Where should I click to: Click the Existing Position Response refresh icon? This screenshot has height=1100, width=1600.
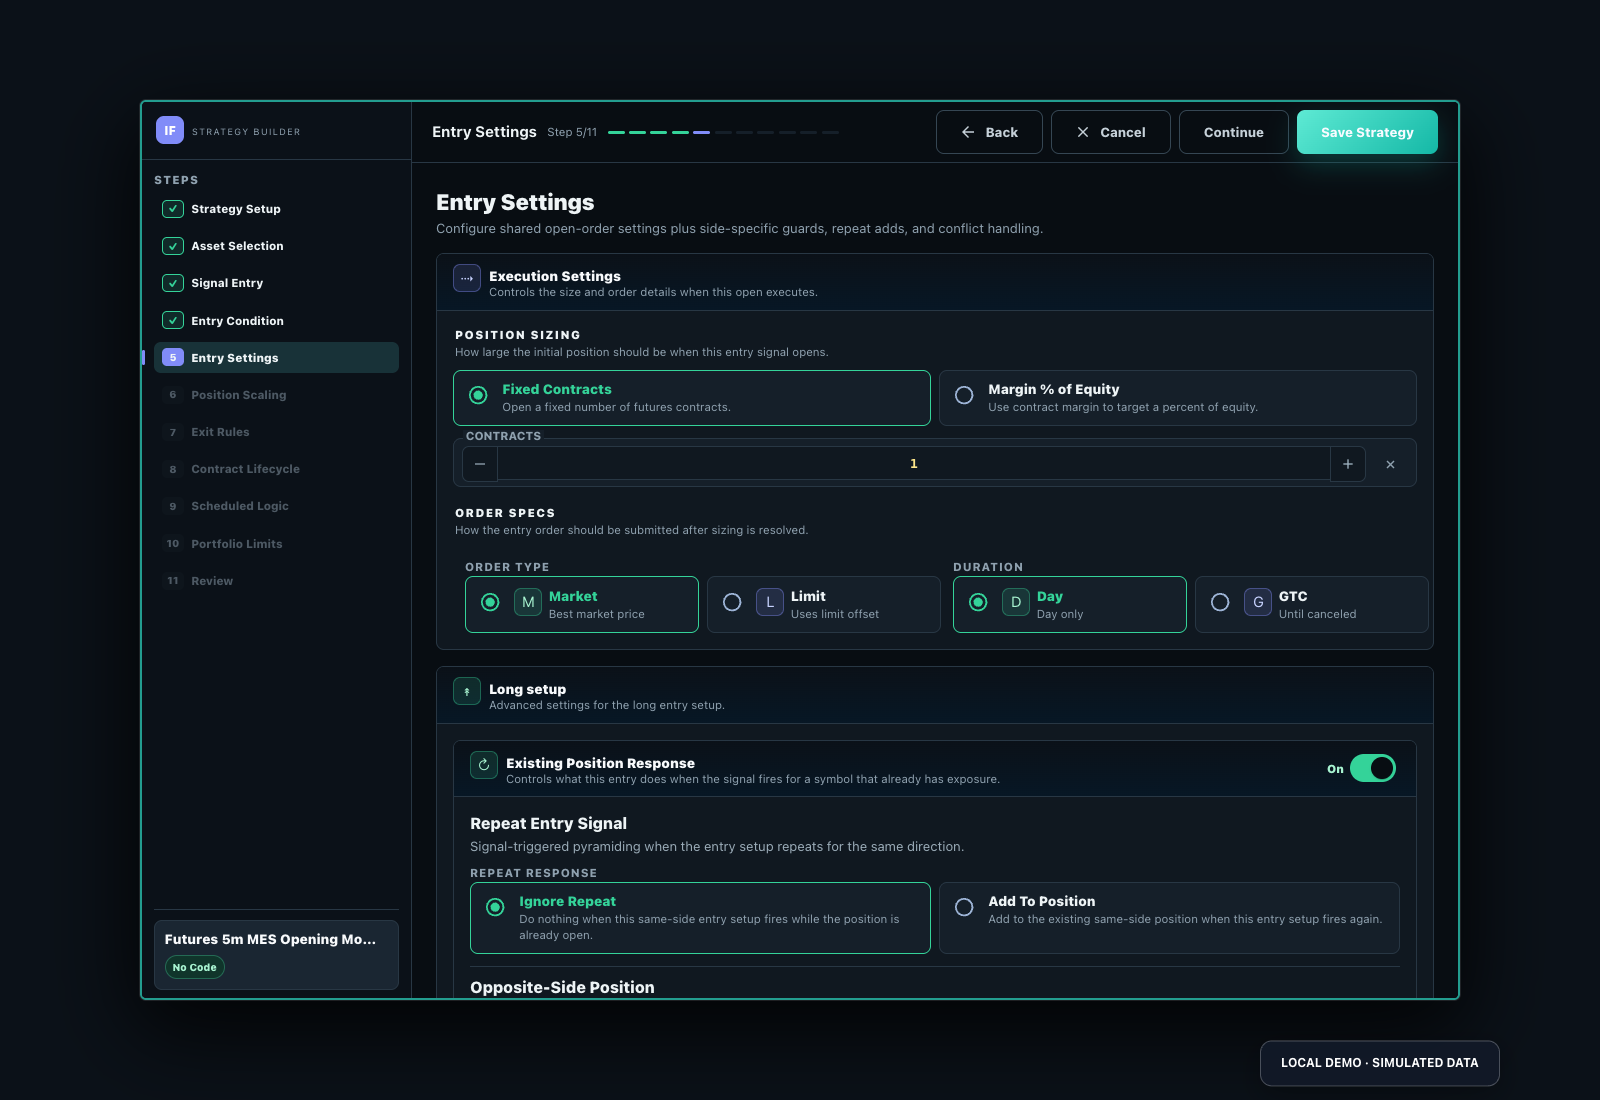pyautogui.click(x=484, y=765)
